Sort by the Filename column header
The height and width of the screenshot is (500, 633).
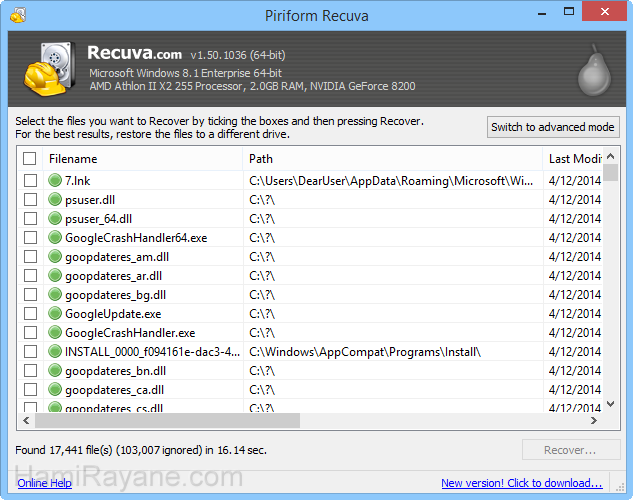click(x=143, y=159)
